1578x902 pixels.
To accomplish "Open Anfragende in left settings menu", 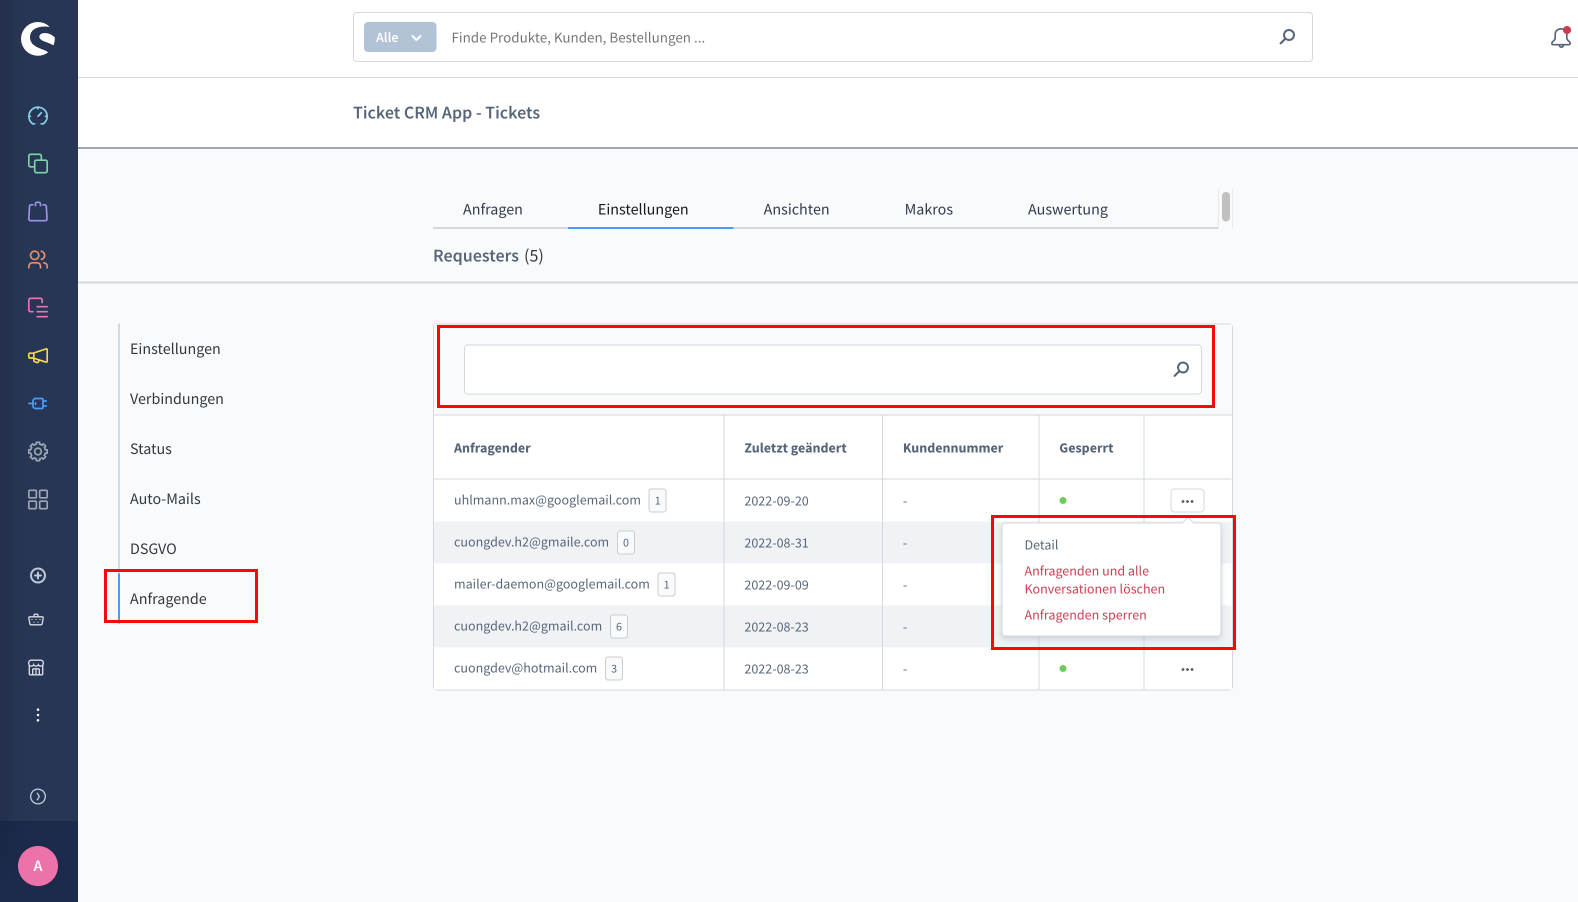I will [x=168, y=599].
